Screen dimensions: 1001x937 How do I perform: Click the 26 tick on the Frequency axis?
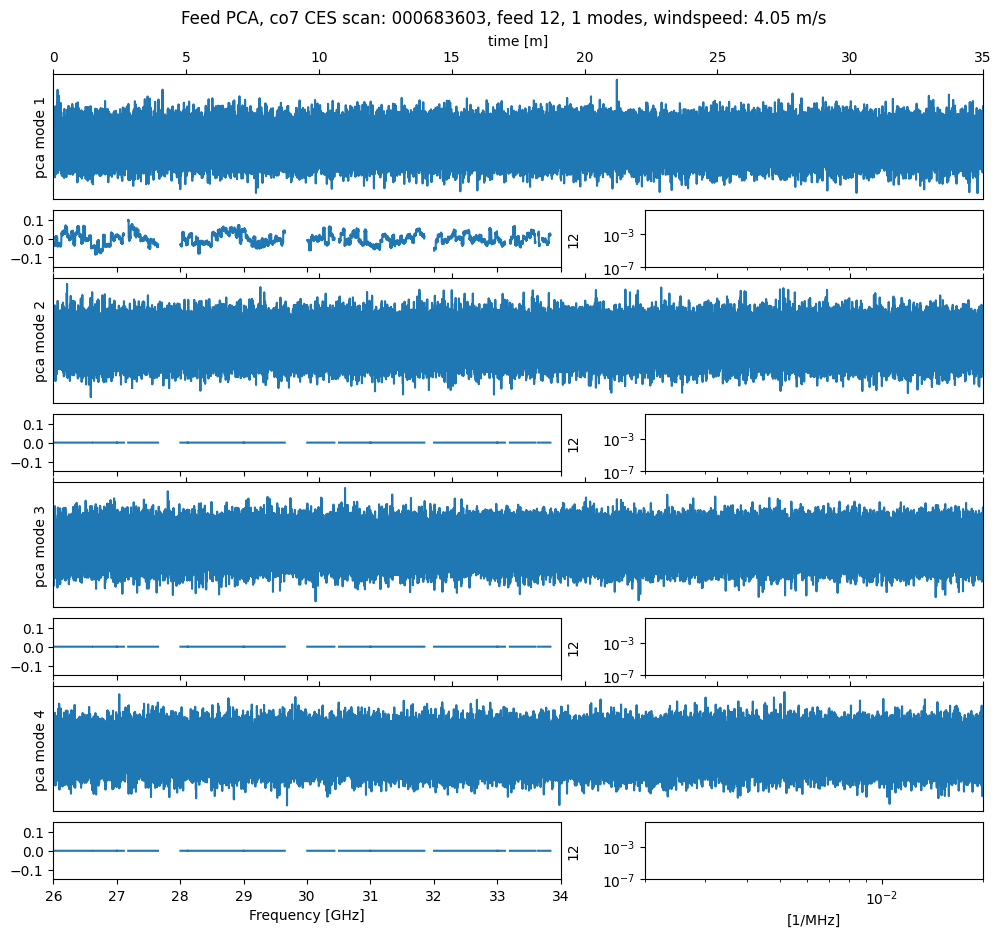pyautogui.click(x=54, y=896)
